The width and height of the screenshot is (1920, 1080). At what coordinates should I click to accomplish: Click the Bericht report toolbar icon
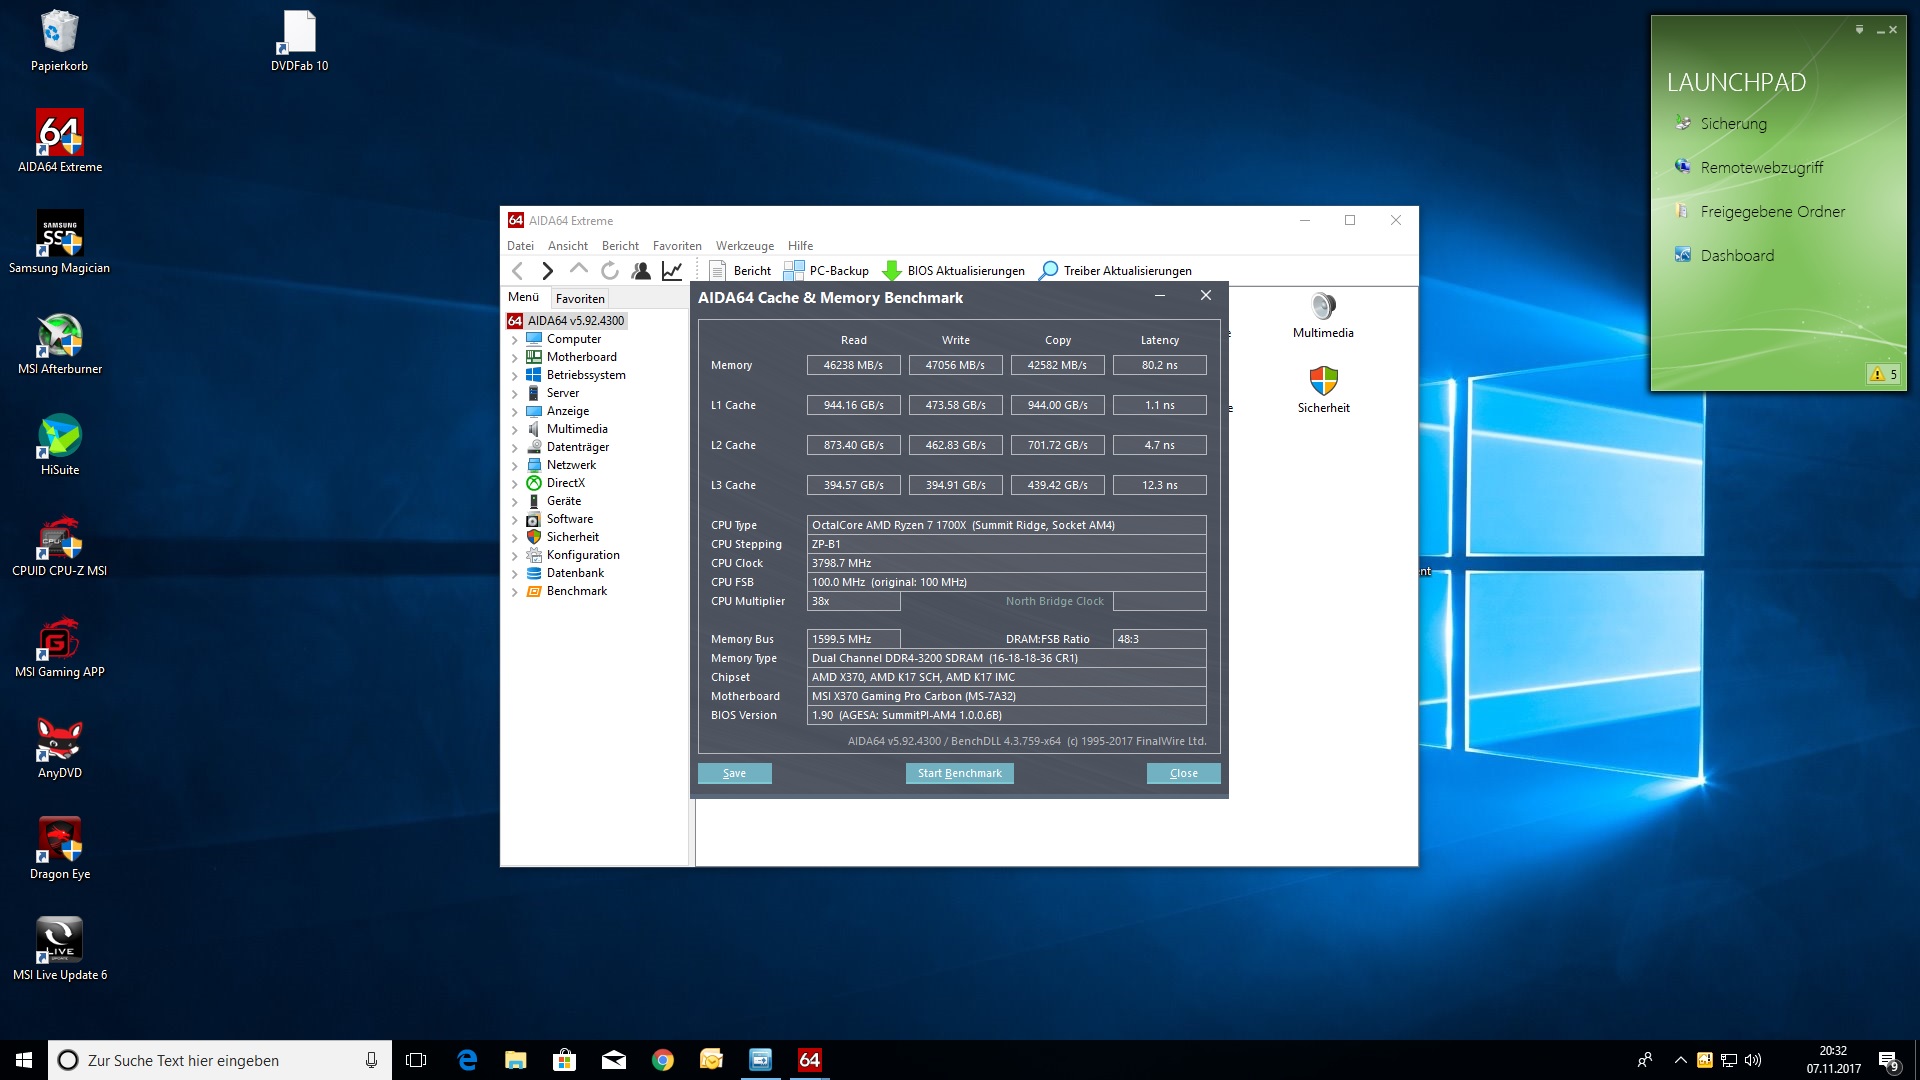[717, 270]
